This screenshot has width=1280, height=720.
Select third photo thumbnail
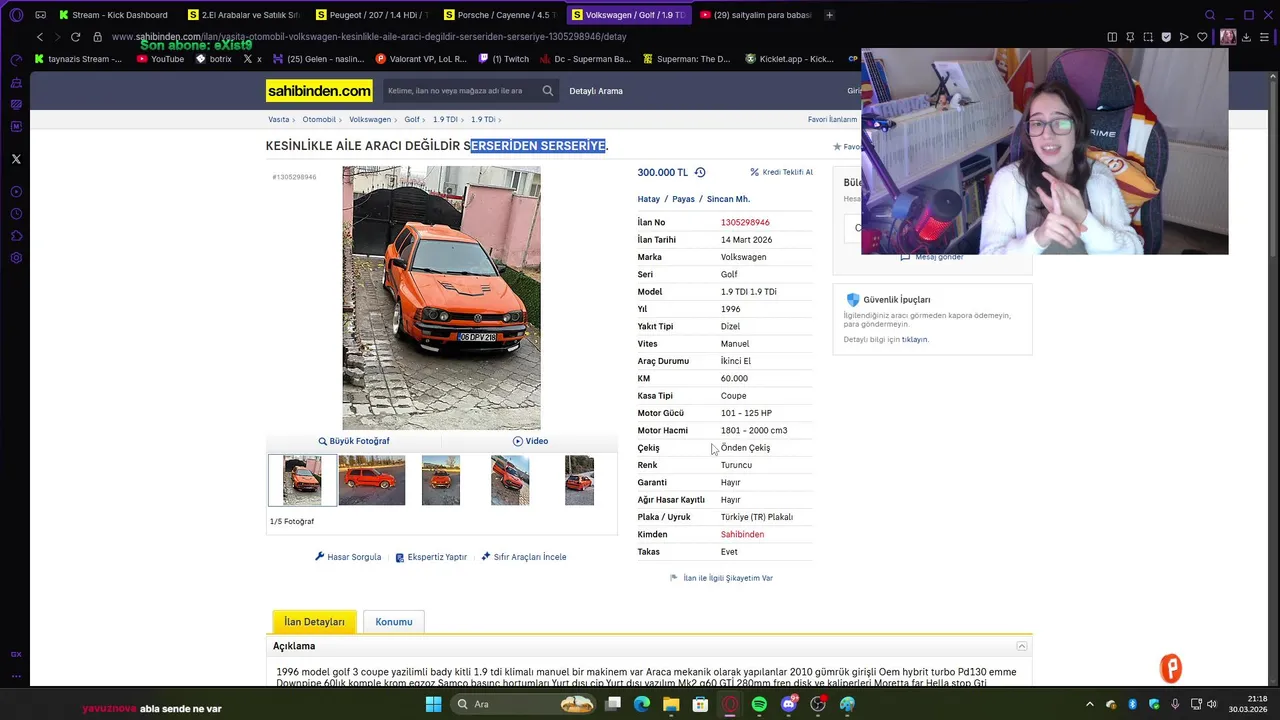pos(441,480)
